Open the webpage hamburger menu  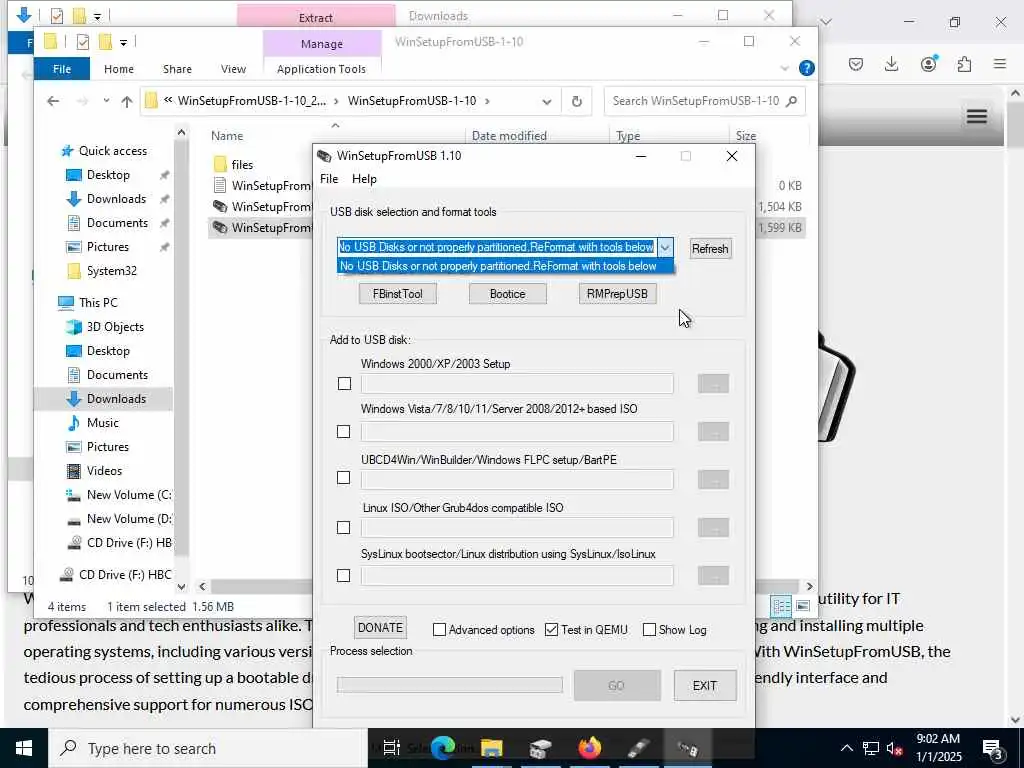976,117
